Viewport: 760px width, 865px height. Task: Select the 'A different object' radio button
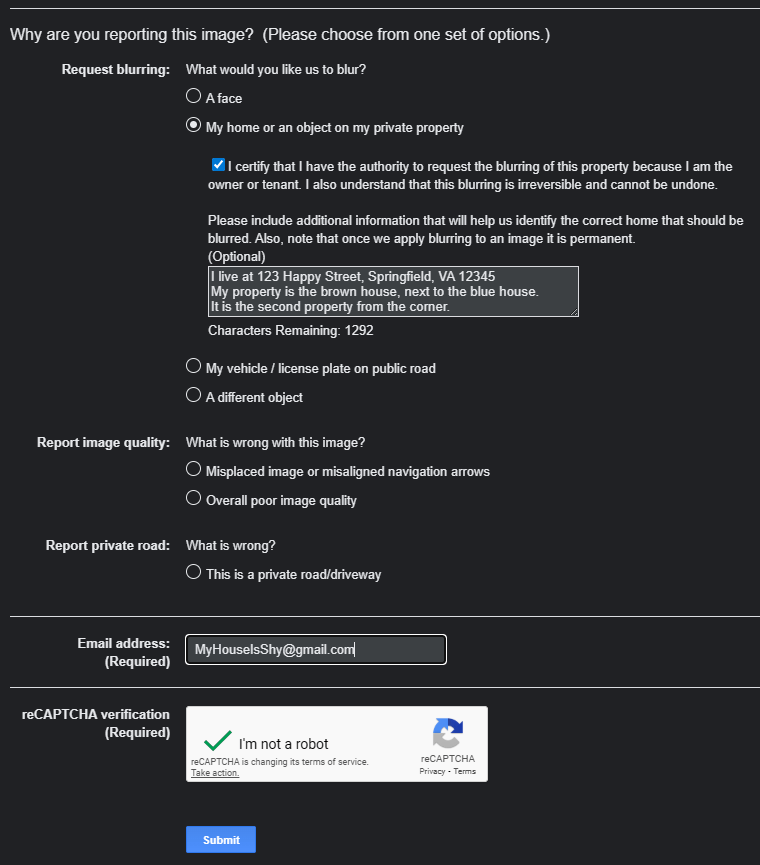click(x=194, y=396)
